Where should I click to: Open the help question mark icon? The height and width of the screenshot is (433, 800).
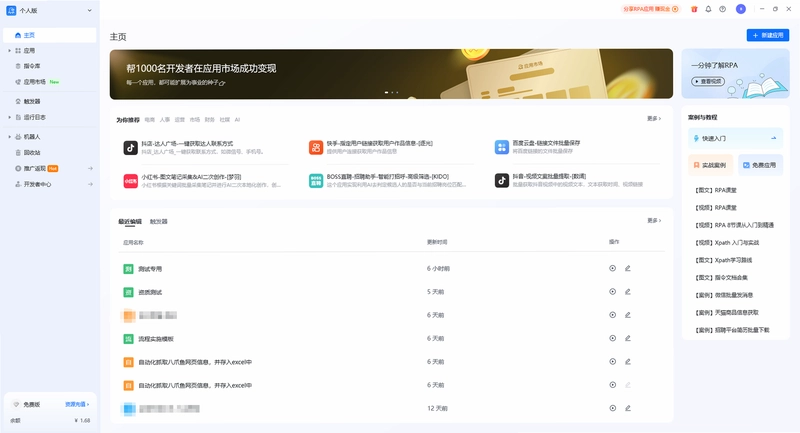(x=722, y=9)
